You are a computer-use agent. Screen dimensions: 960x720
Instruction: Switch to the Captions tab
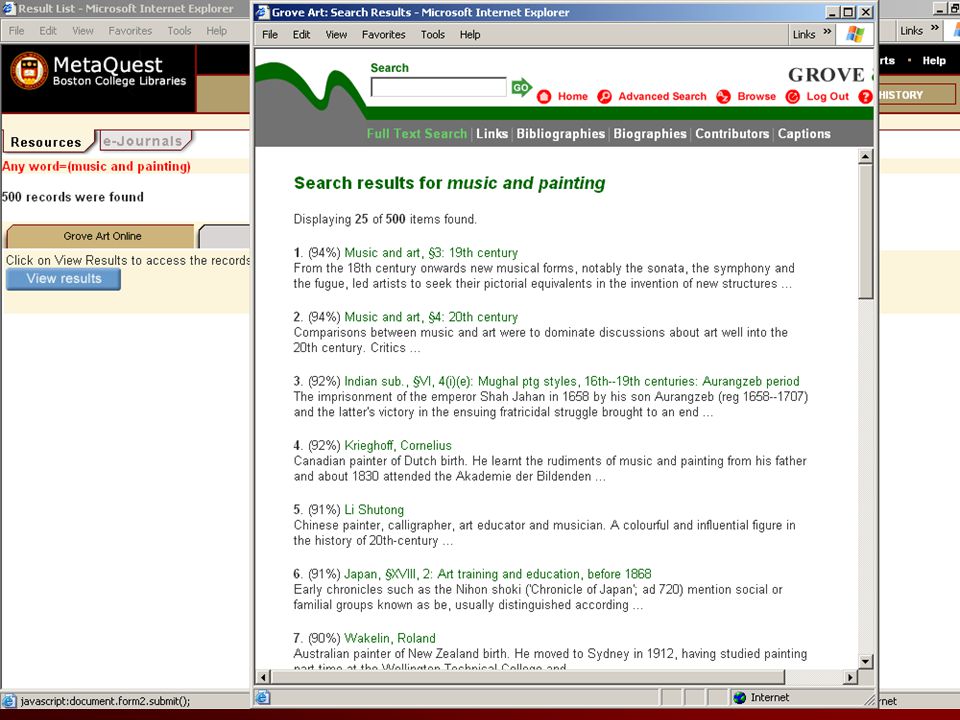point(804,133)
